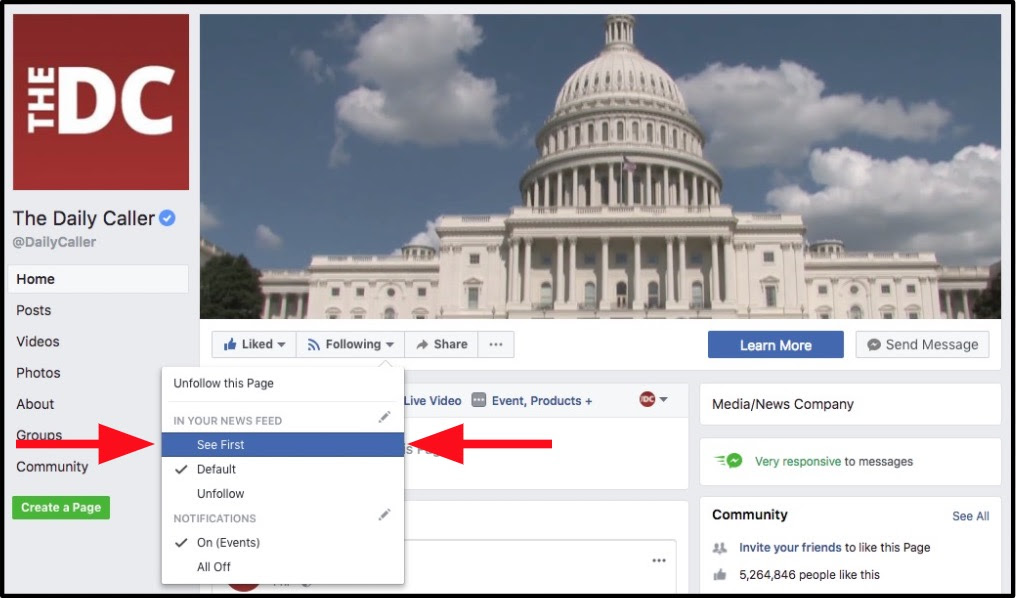This screenshot has height=598, width=1016.
Task: Click the RSS feed icon on Following
Action: 314,345
